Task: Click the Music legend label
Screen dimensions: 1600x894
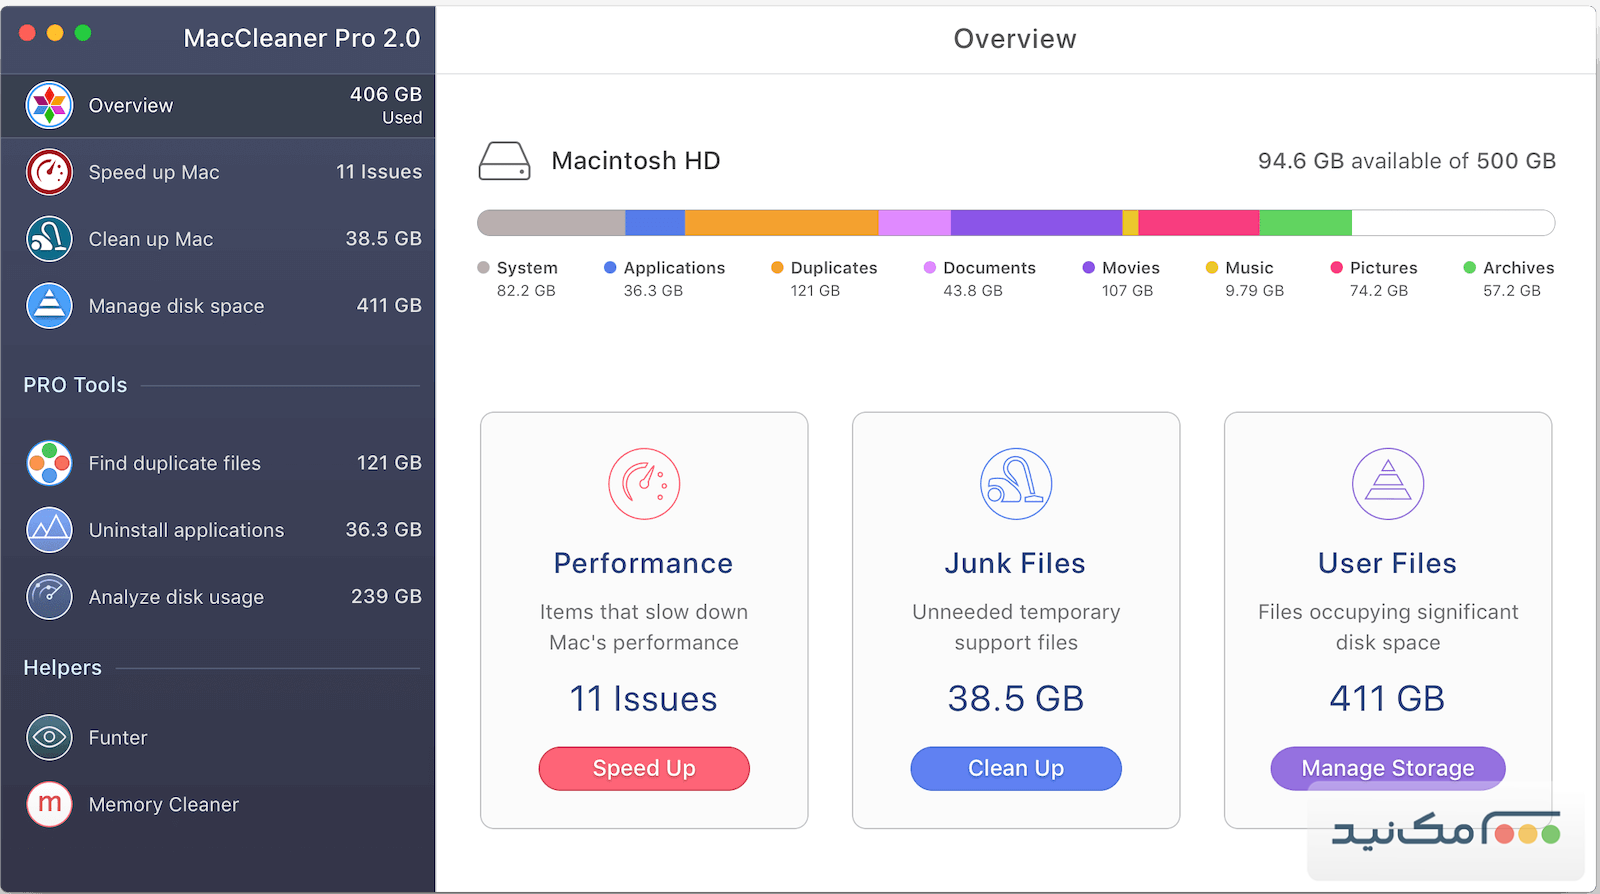Action: [x=1249, y=268]
